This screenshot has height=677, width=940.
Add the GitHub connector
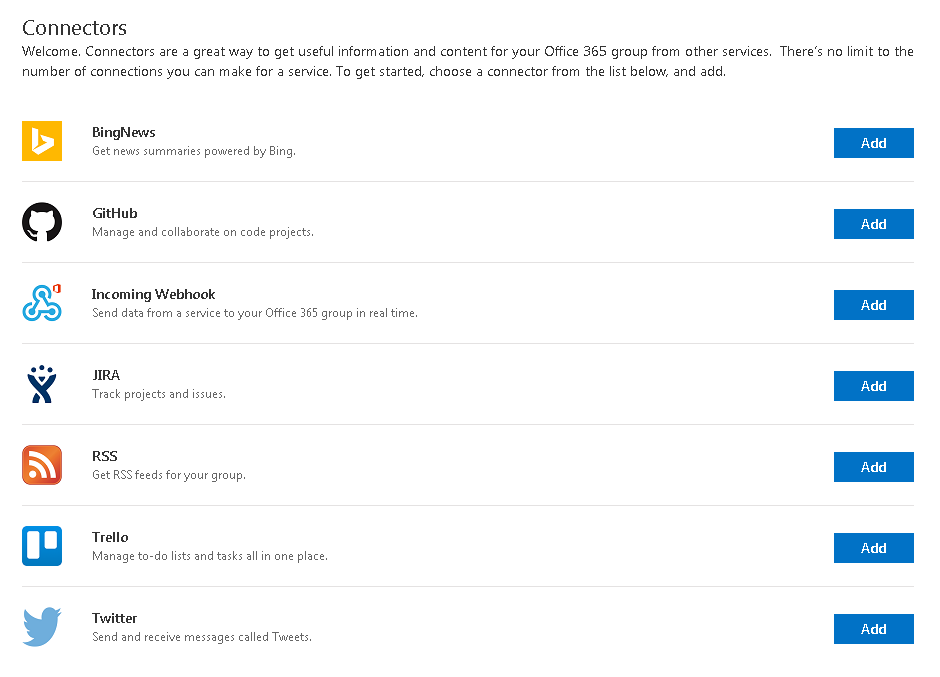pyautogui.click(x=873, y=224)
